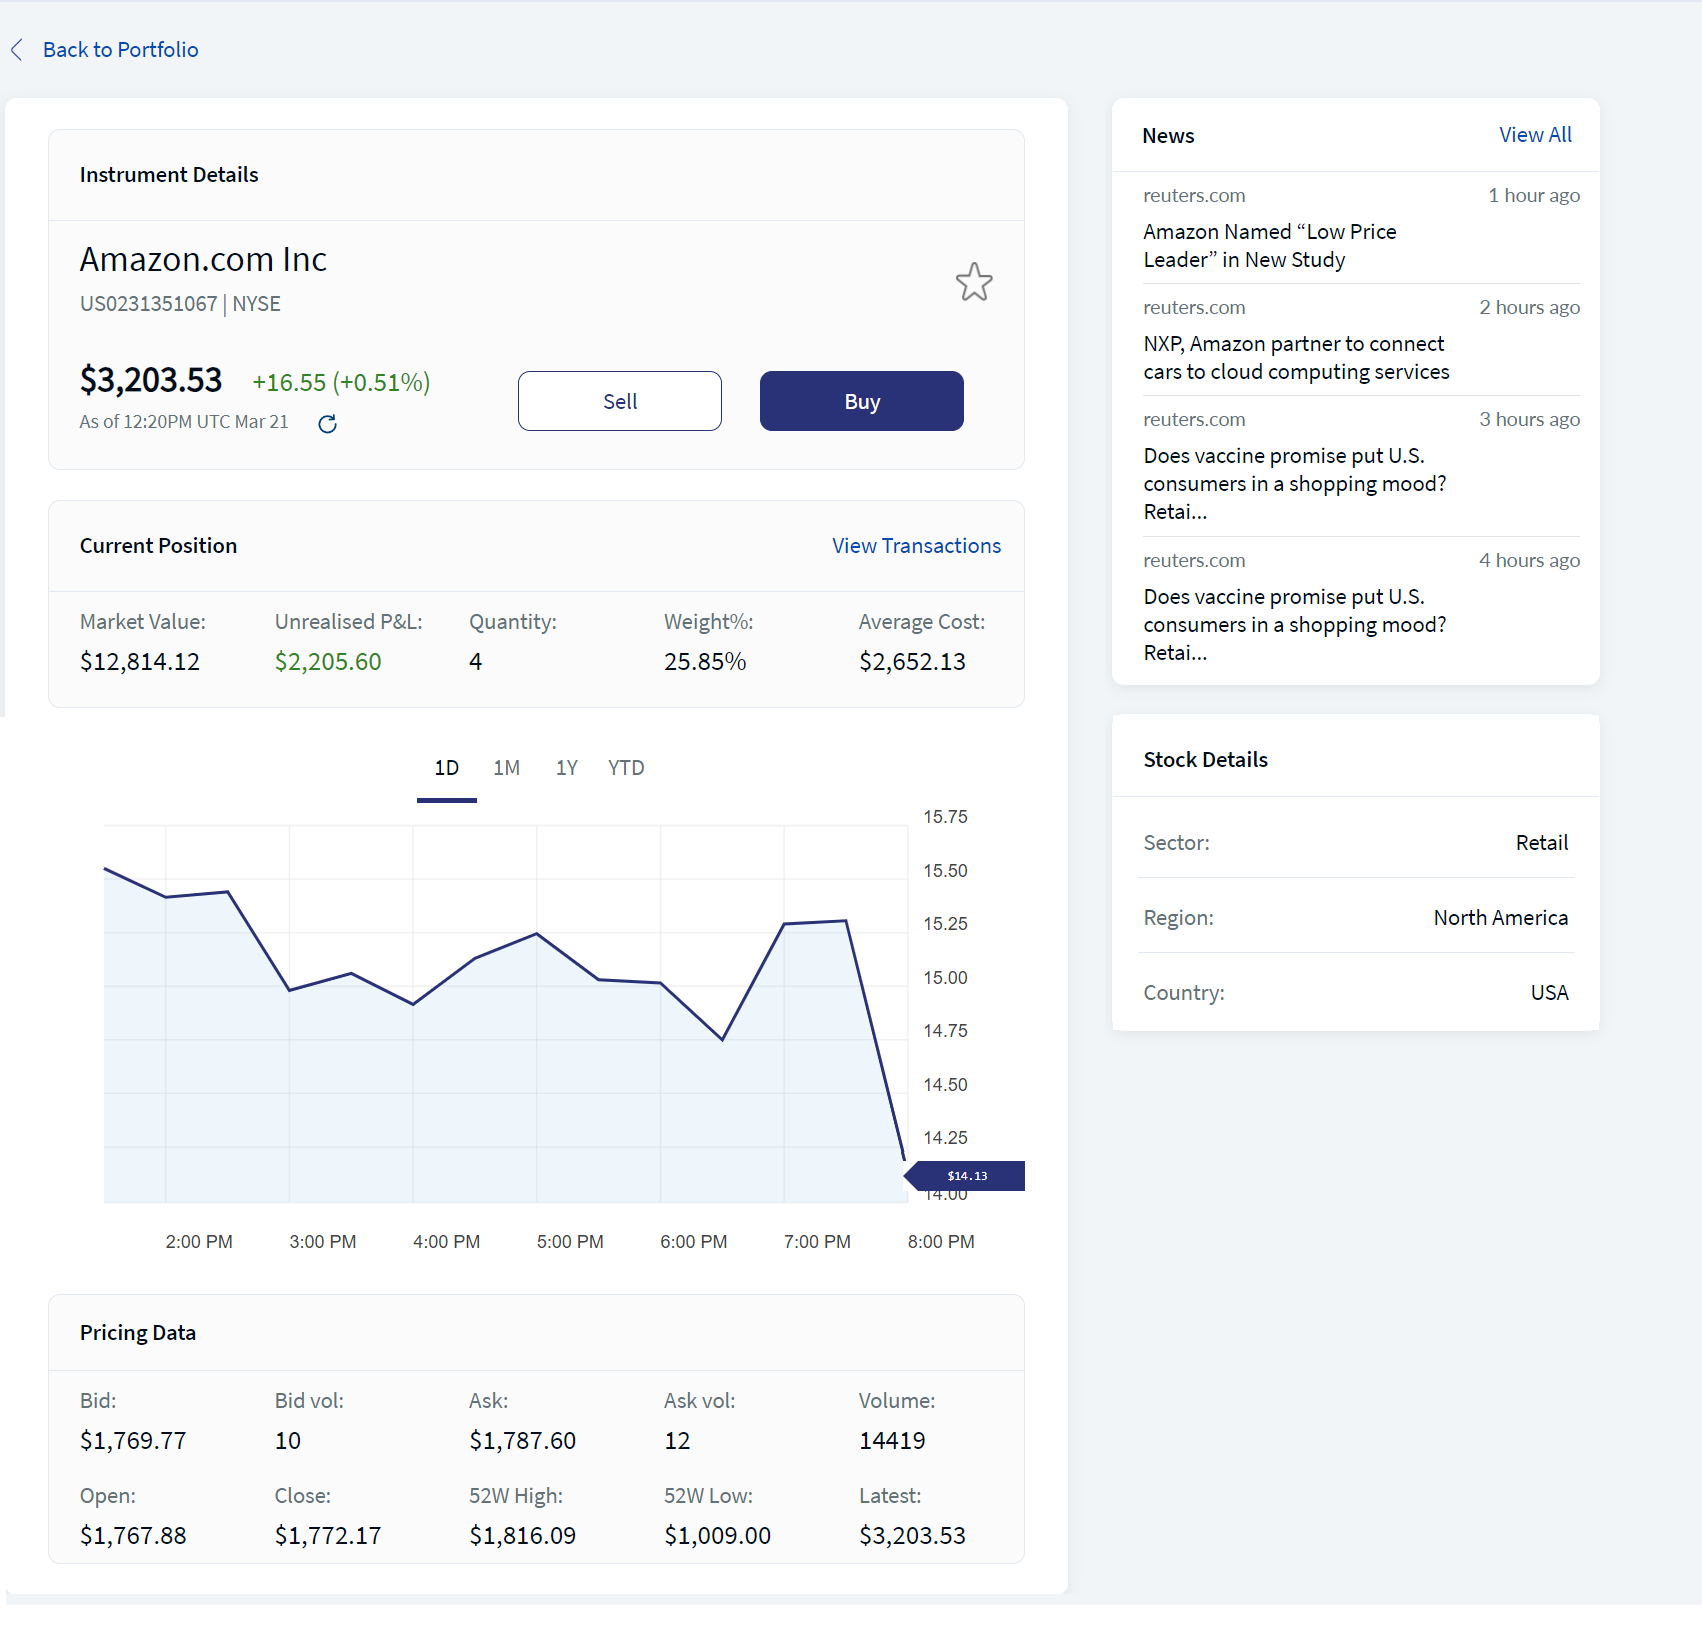Click the $3,203.53 current price
The height and width of the screenshot is (1650, 1702).
(x=151, y=381)
